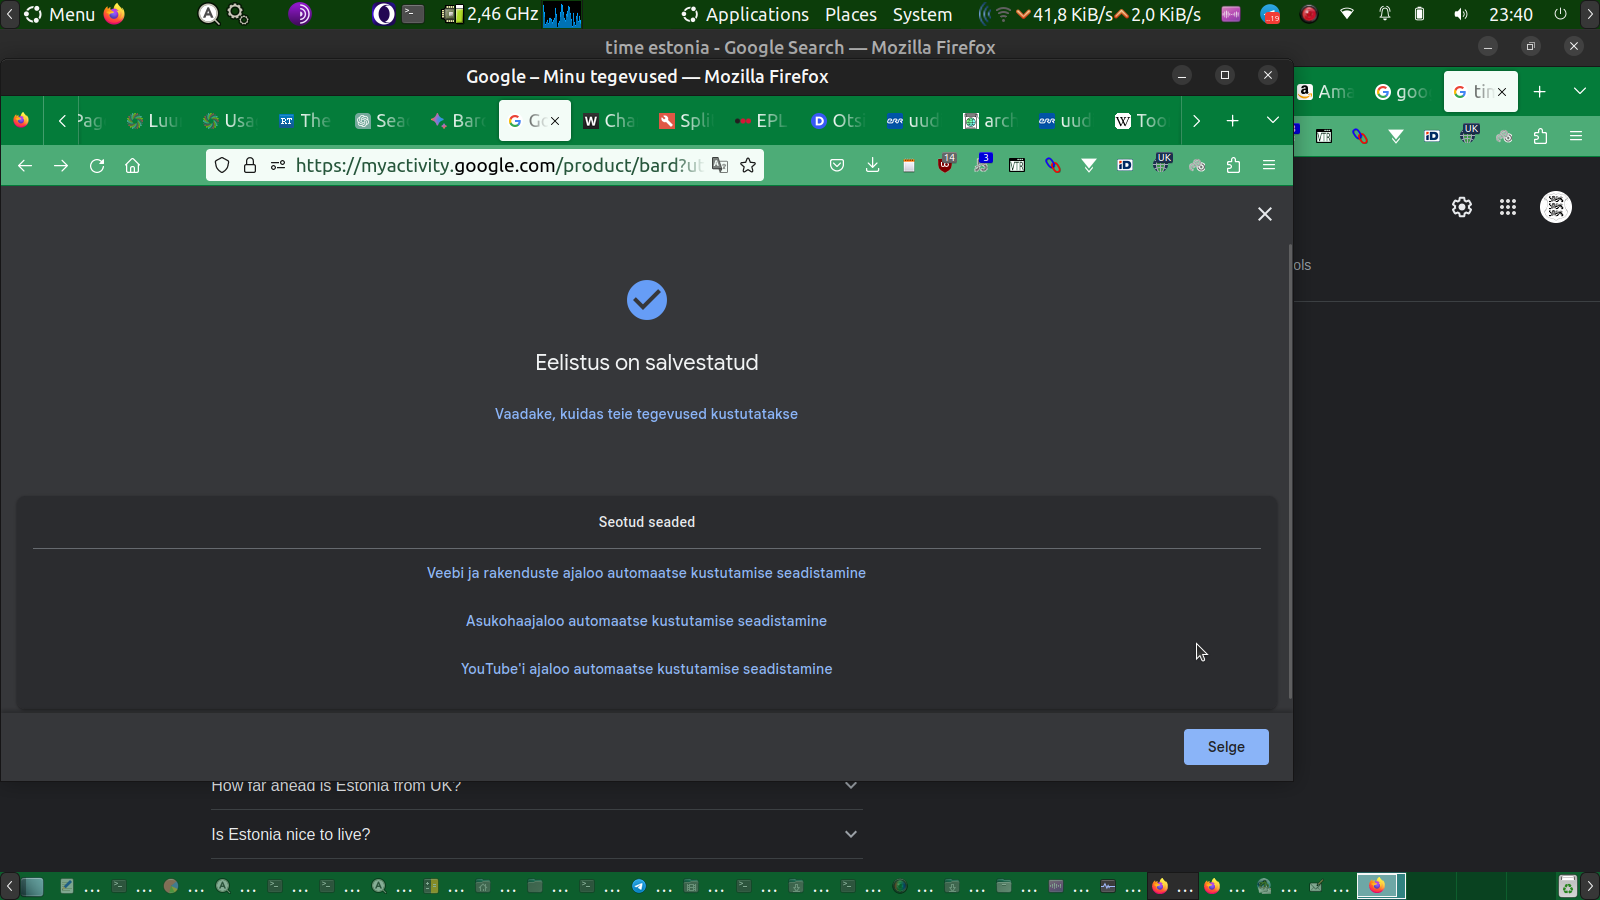Open YouTube'i ajaloo automaatse kustutamise seadistamine link

(646, 669)
